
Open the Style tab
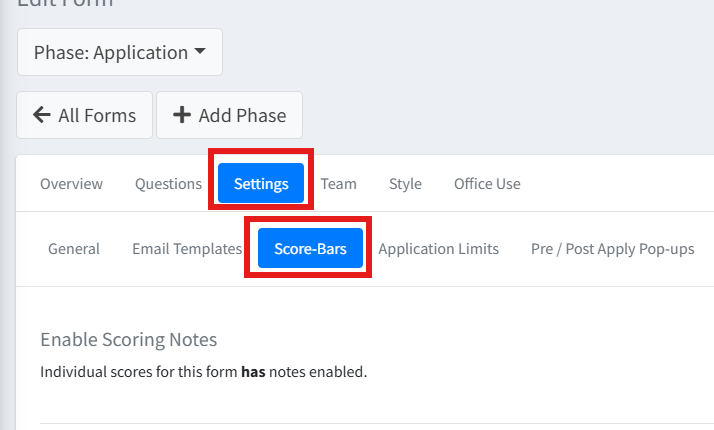pyautogui.click(x=405, y=183)
